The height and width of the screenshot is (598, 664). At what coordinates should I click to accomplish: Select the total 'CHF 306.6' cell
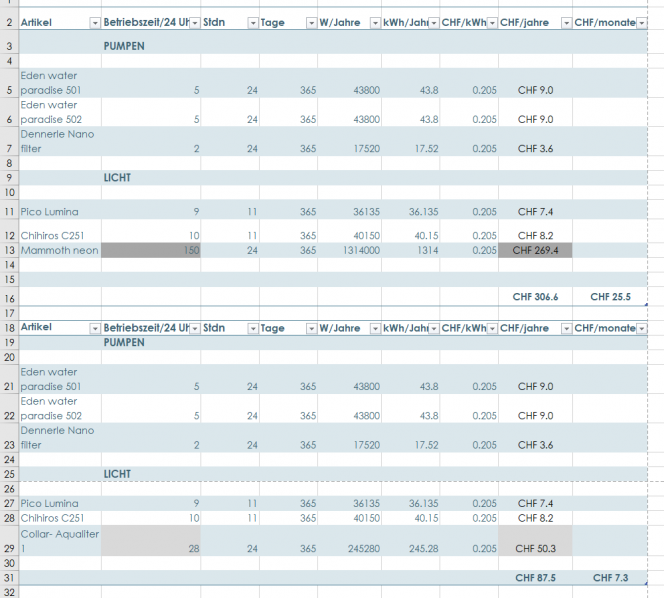[535, 296]
